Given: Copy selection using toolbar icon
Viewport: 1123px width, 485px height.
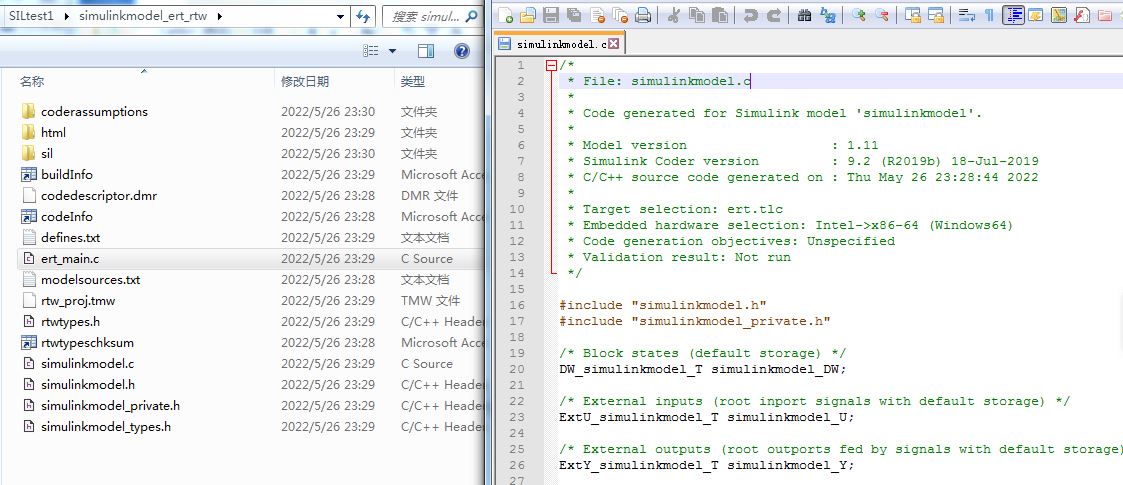Looking at the screenshot, I should (697, 14).
